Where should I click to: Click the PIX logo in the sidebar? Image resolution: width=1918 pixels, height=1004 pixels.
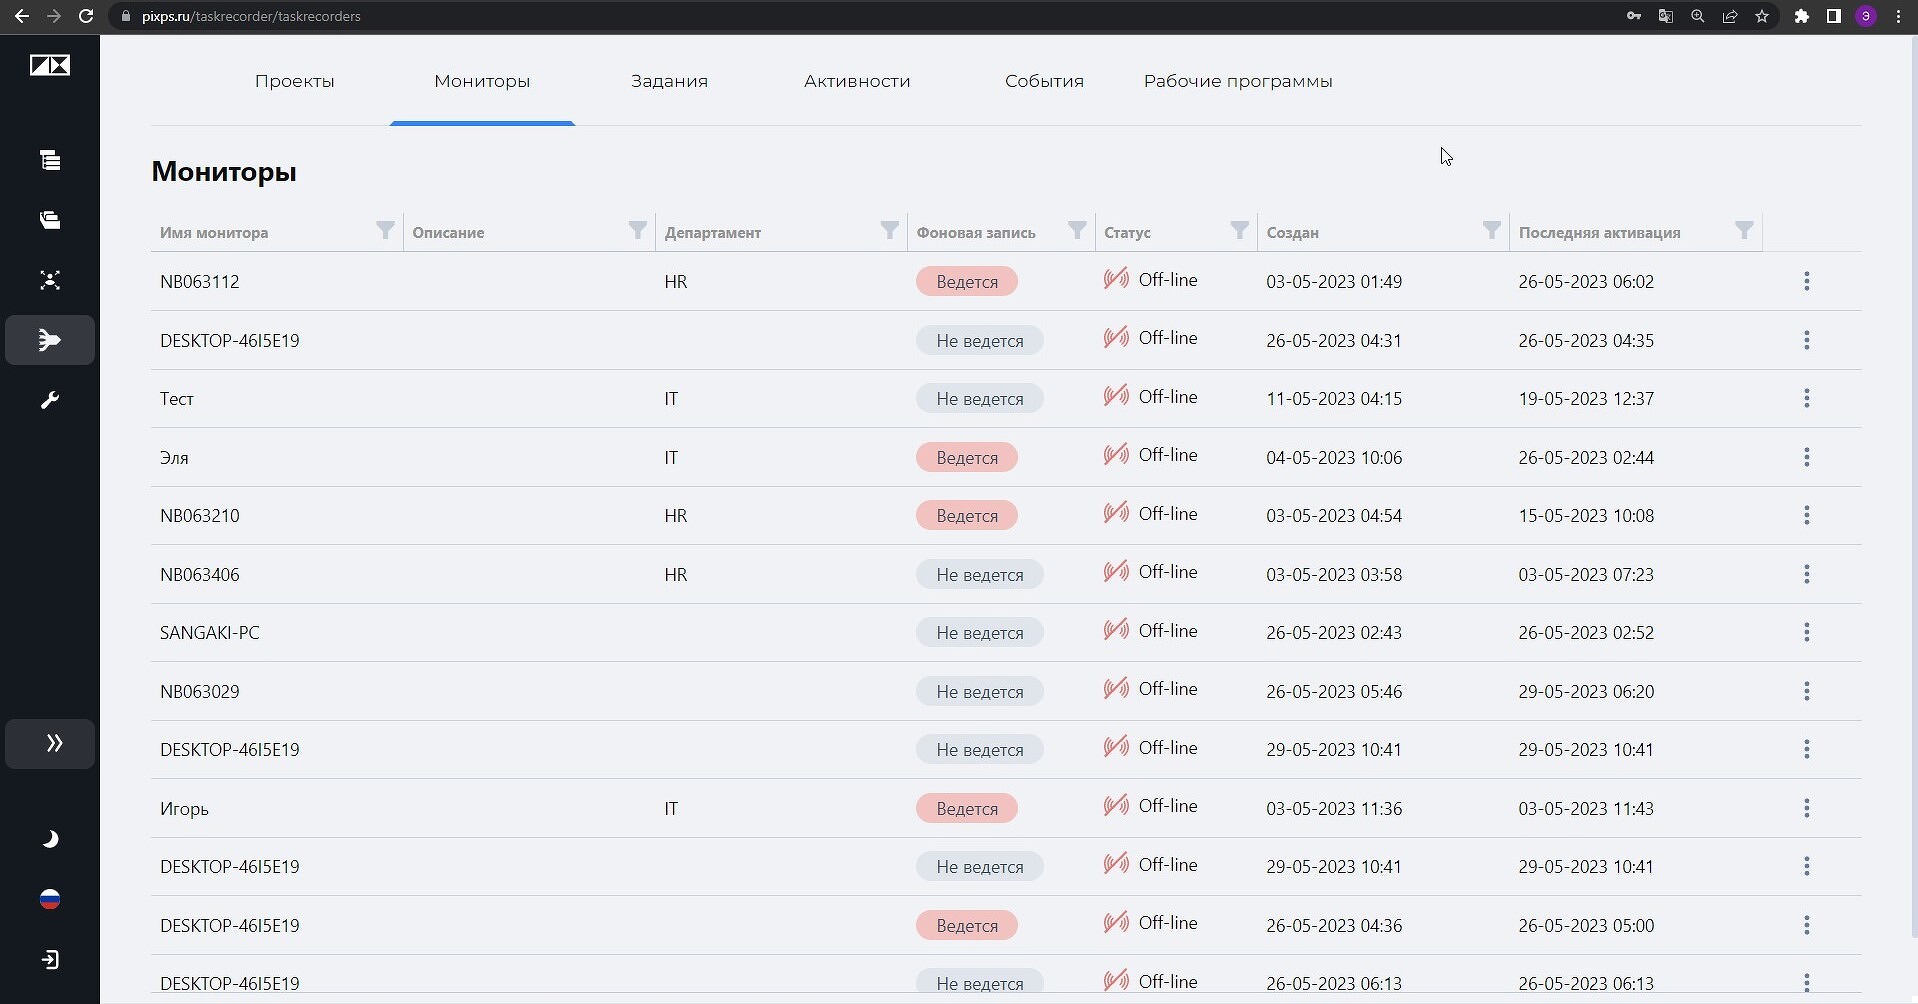[x=50, y=66]
